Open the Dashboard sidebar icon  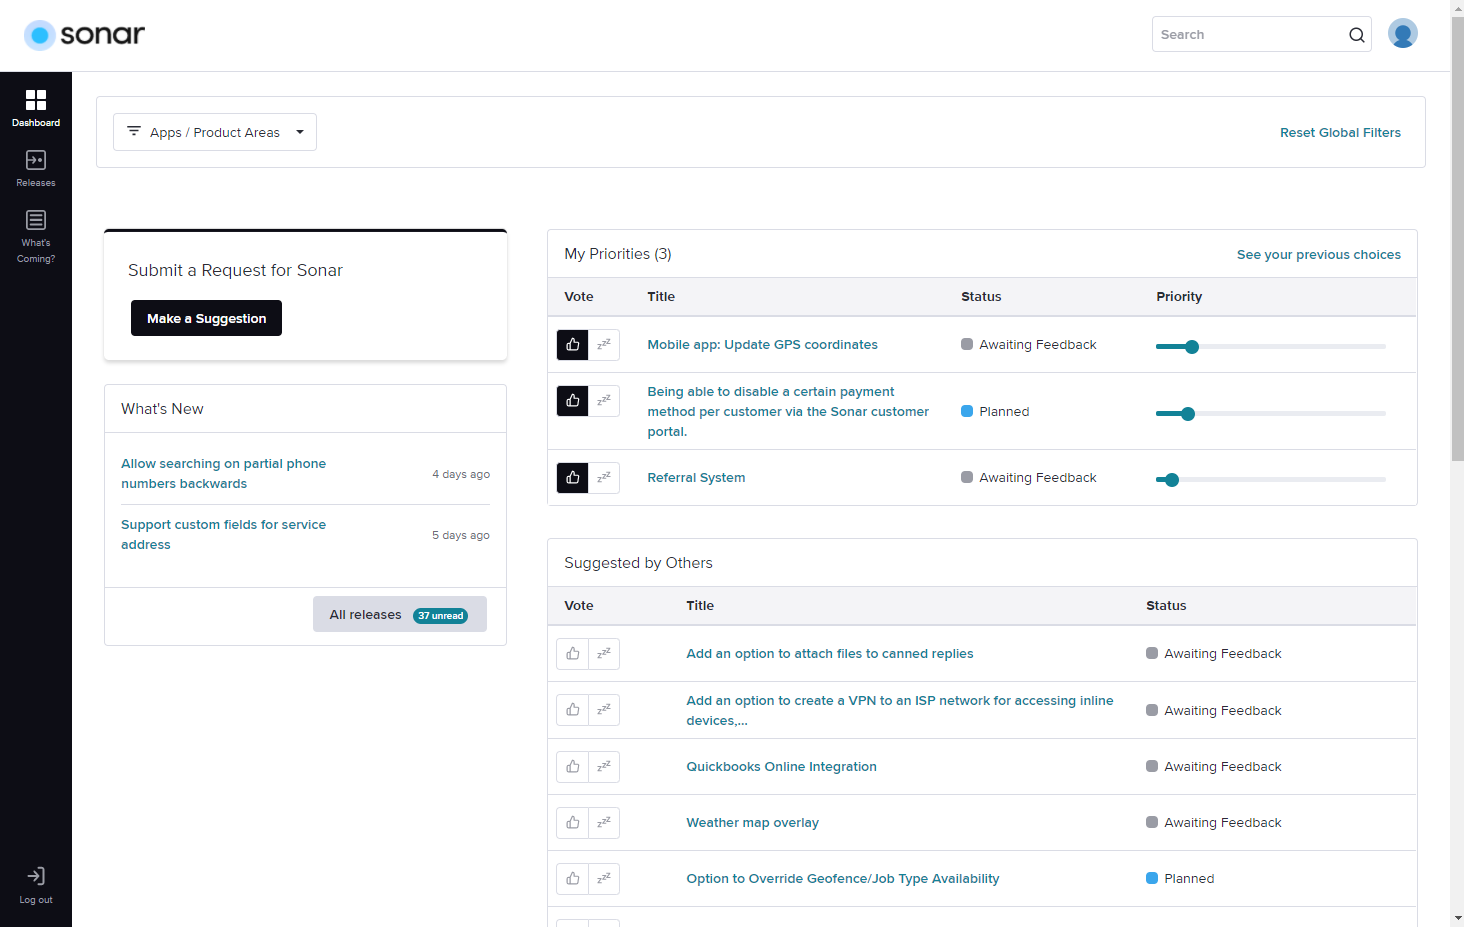36,108
